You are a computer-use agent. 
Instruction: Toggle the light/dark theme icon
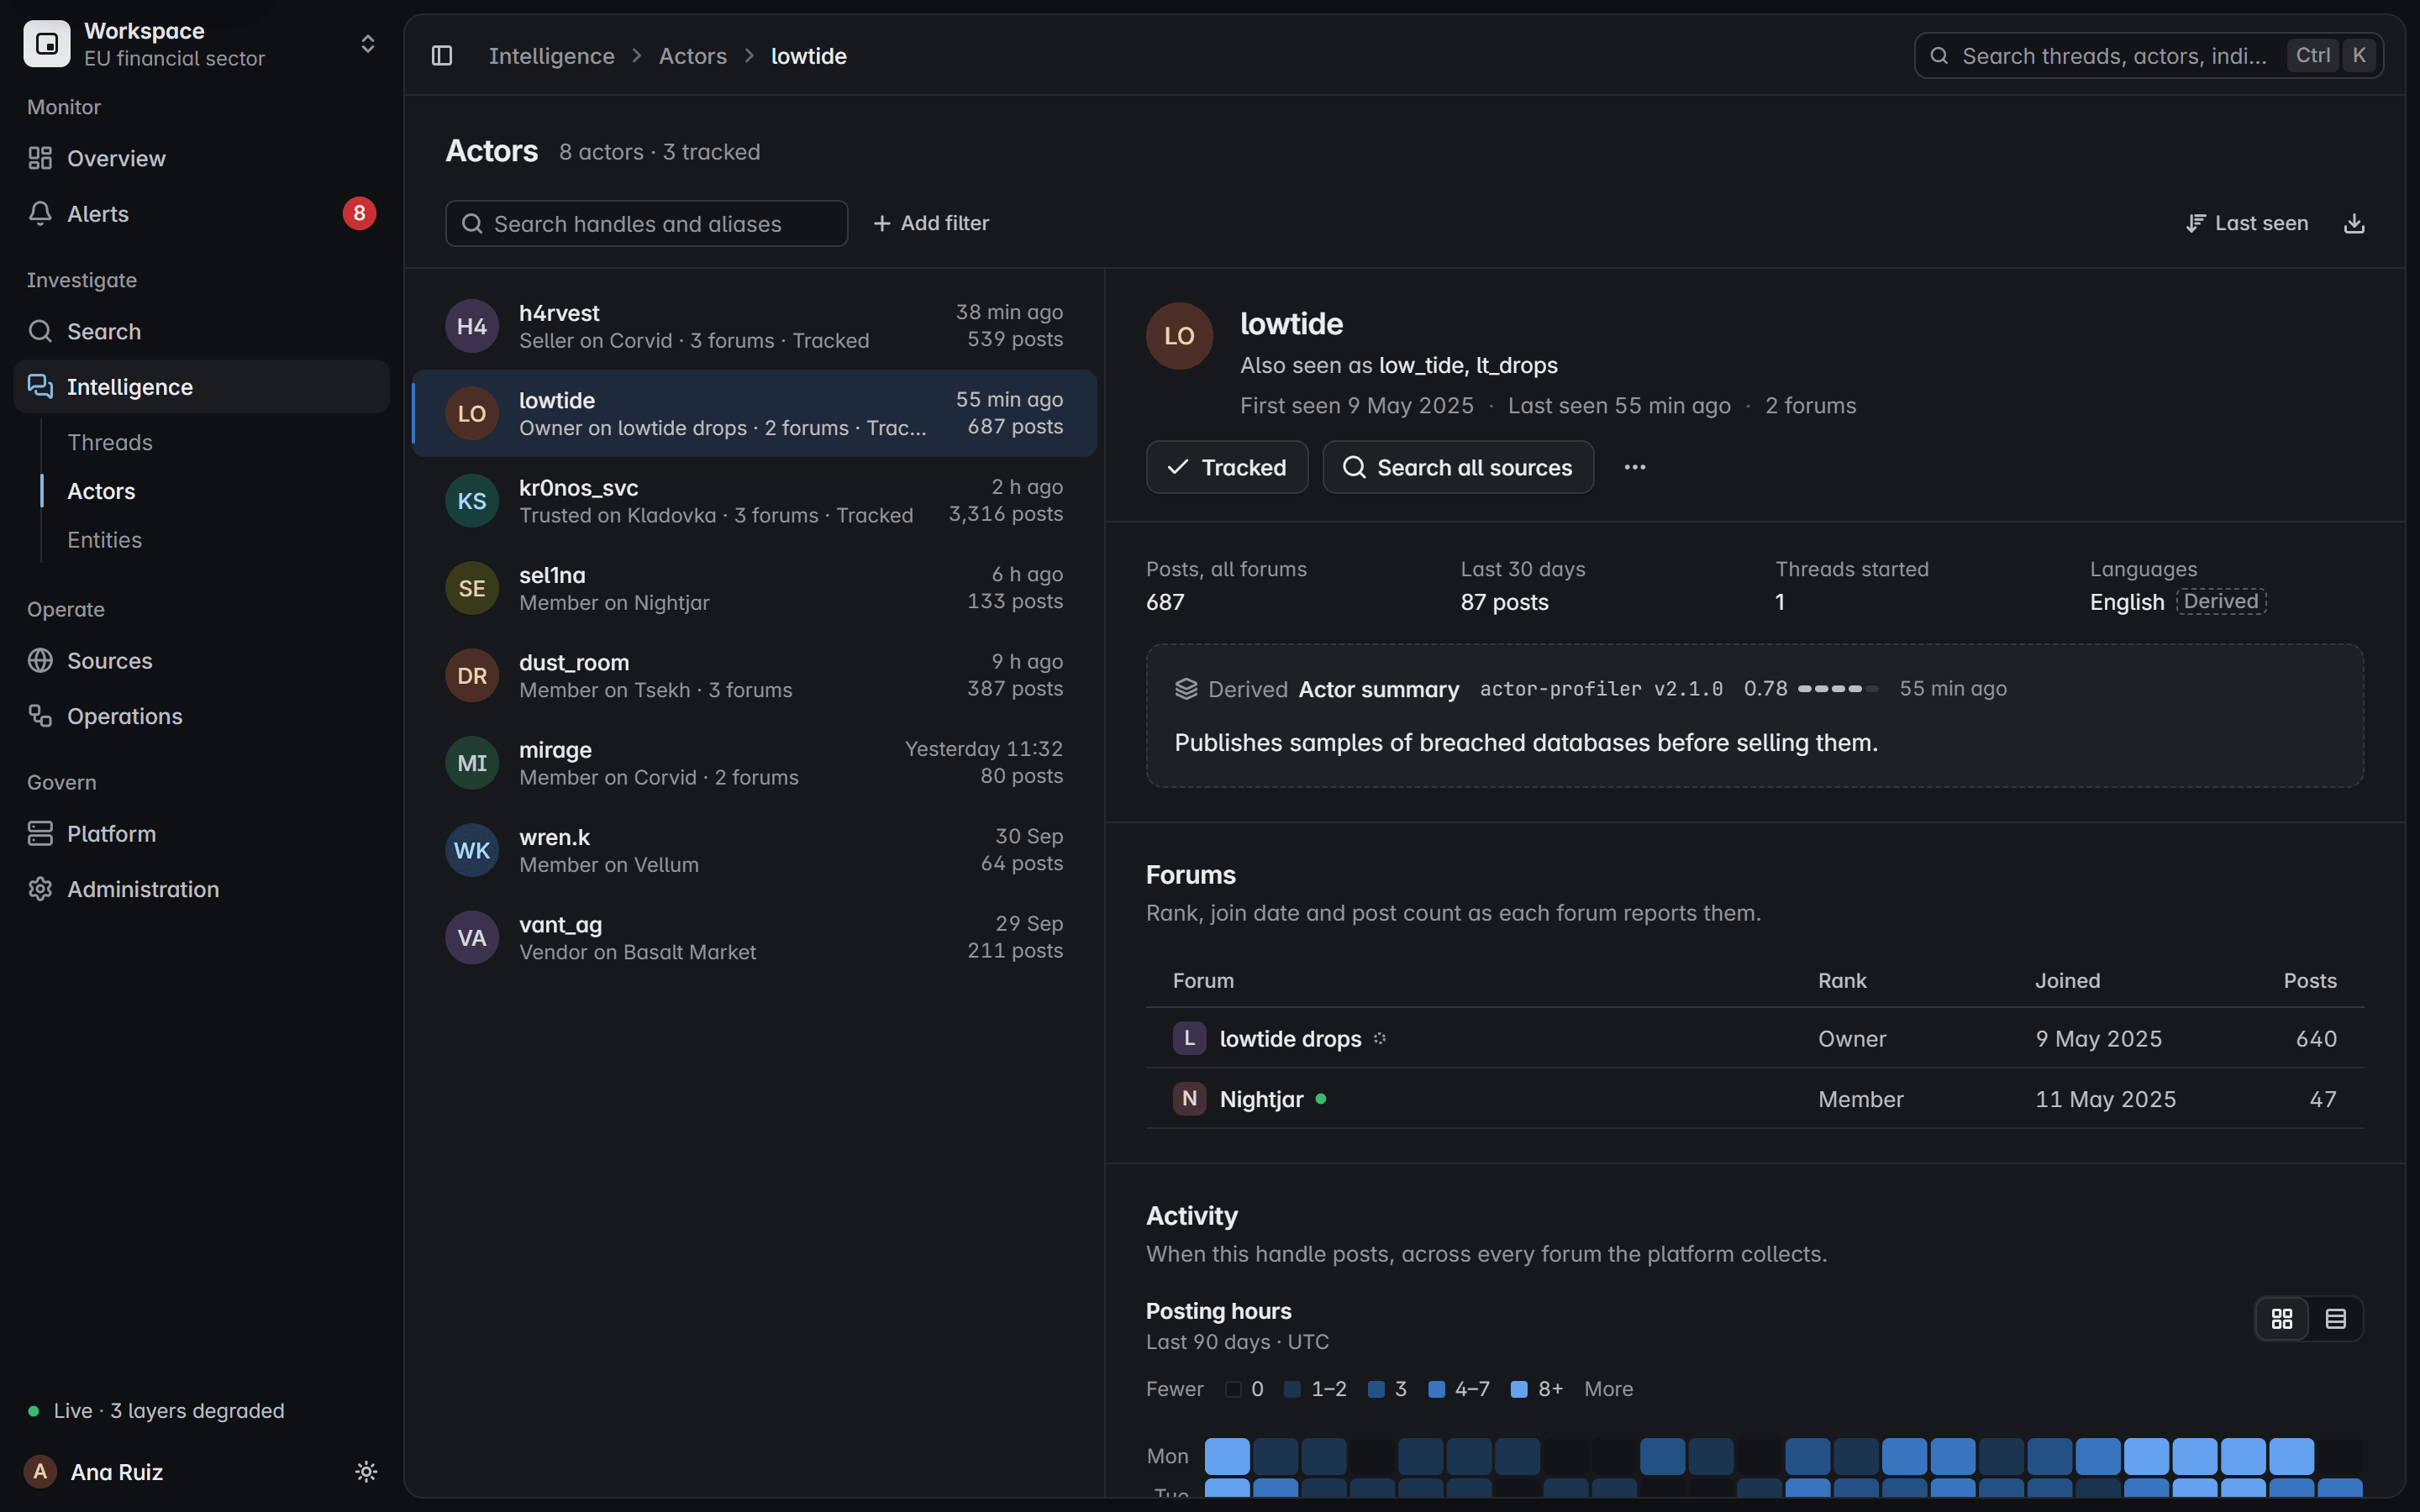click(x=366, y=1471)
